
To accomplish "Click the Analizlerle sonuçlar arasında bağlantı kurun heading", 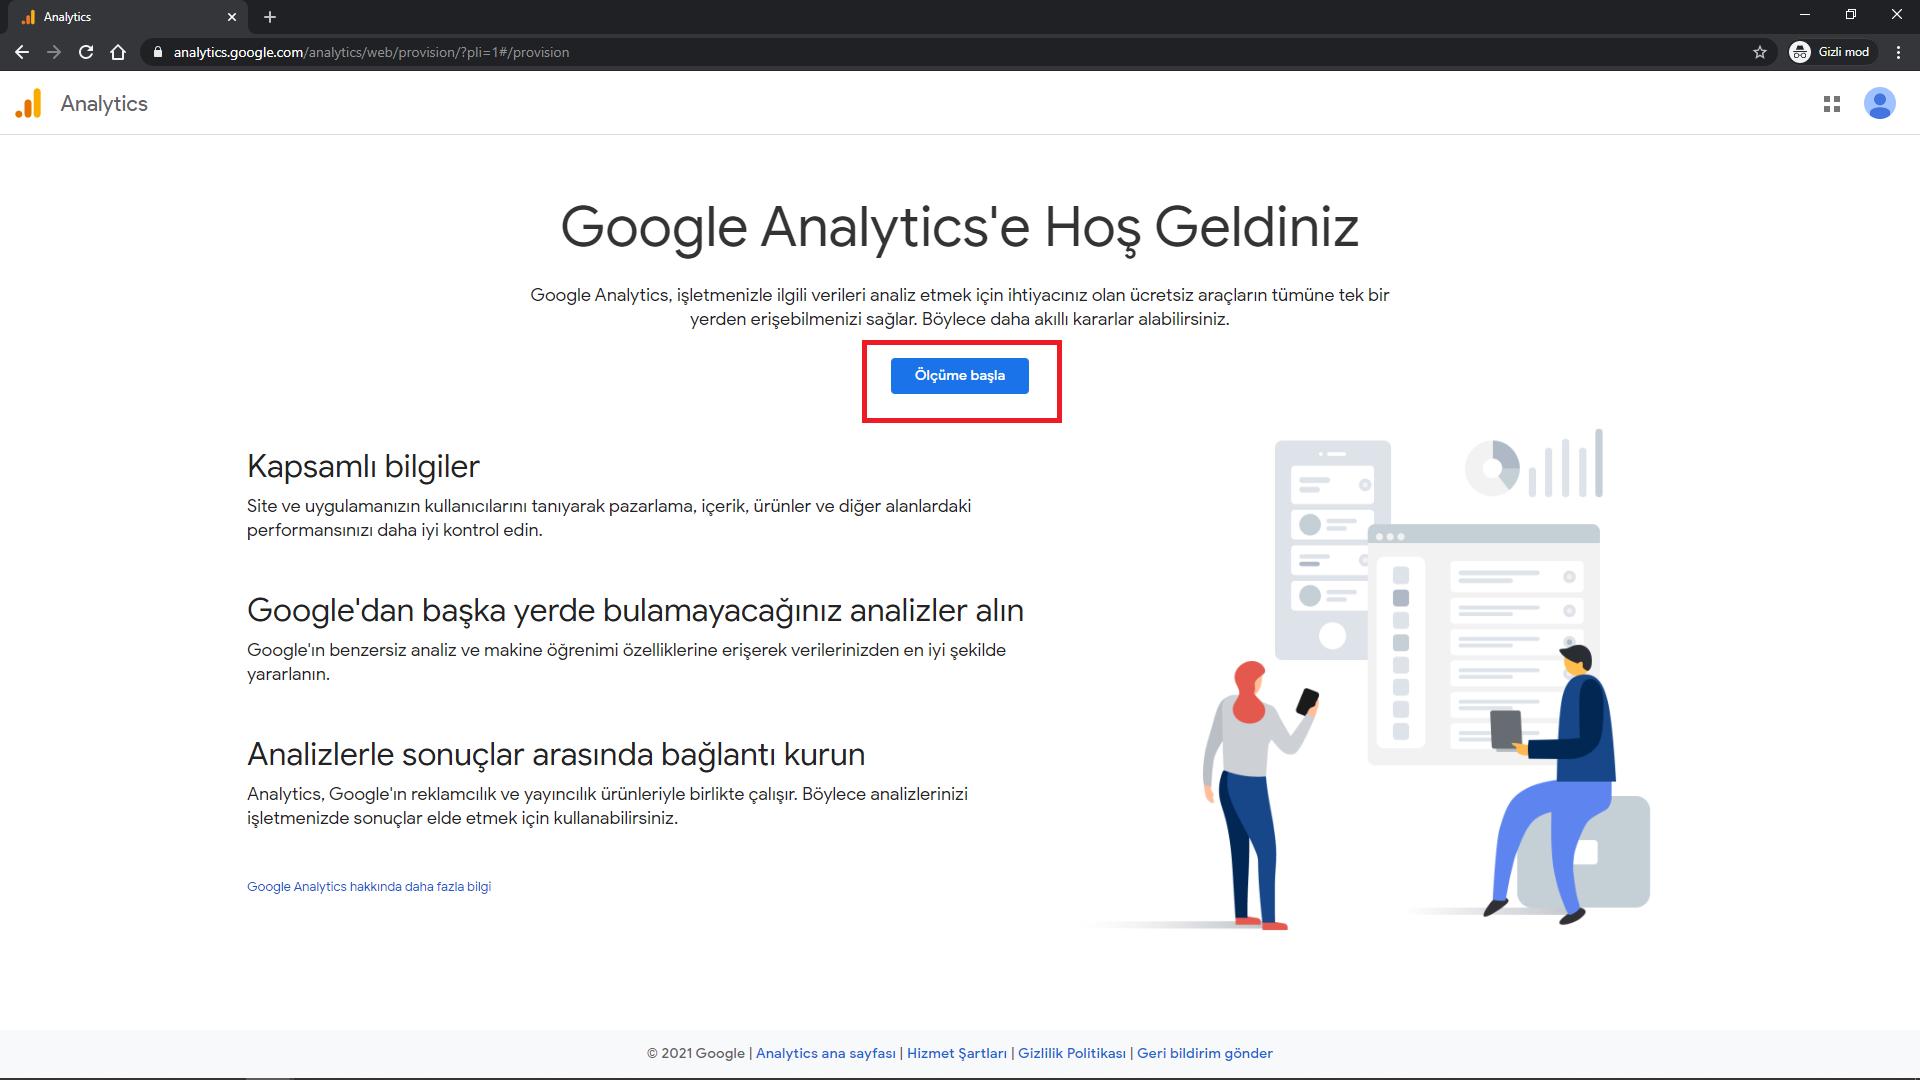I will pyautogui.click(x=556, y=755).
